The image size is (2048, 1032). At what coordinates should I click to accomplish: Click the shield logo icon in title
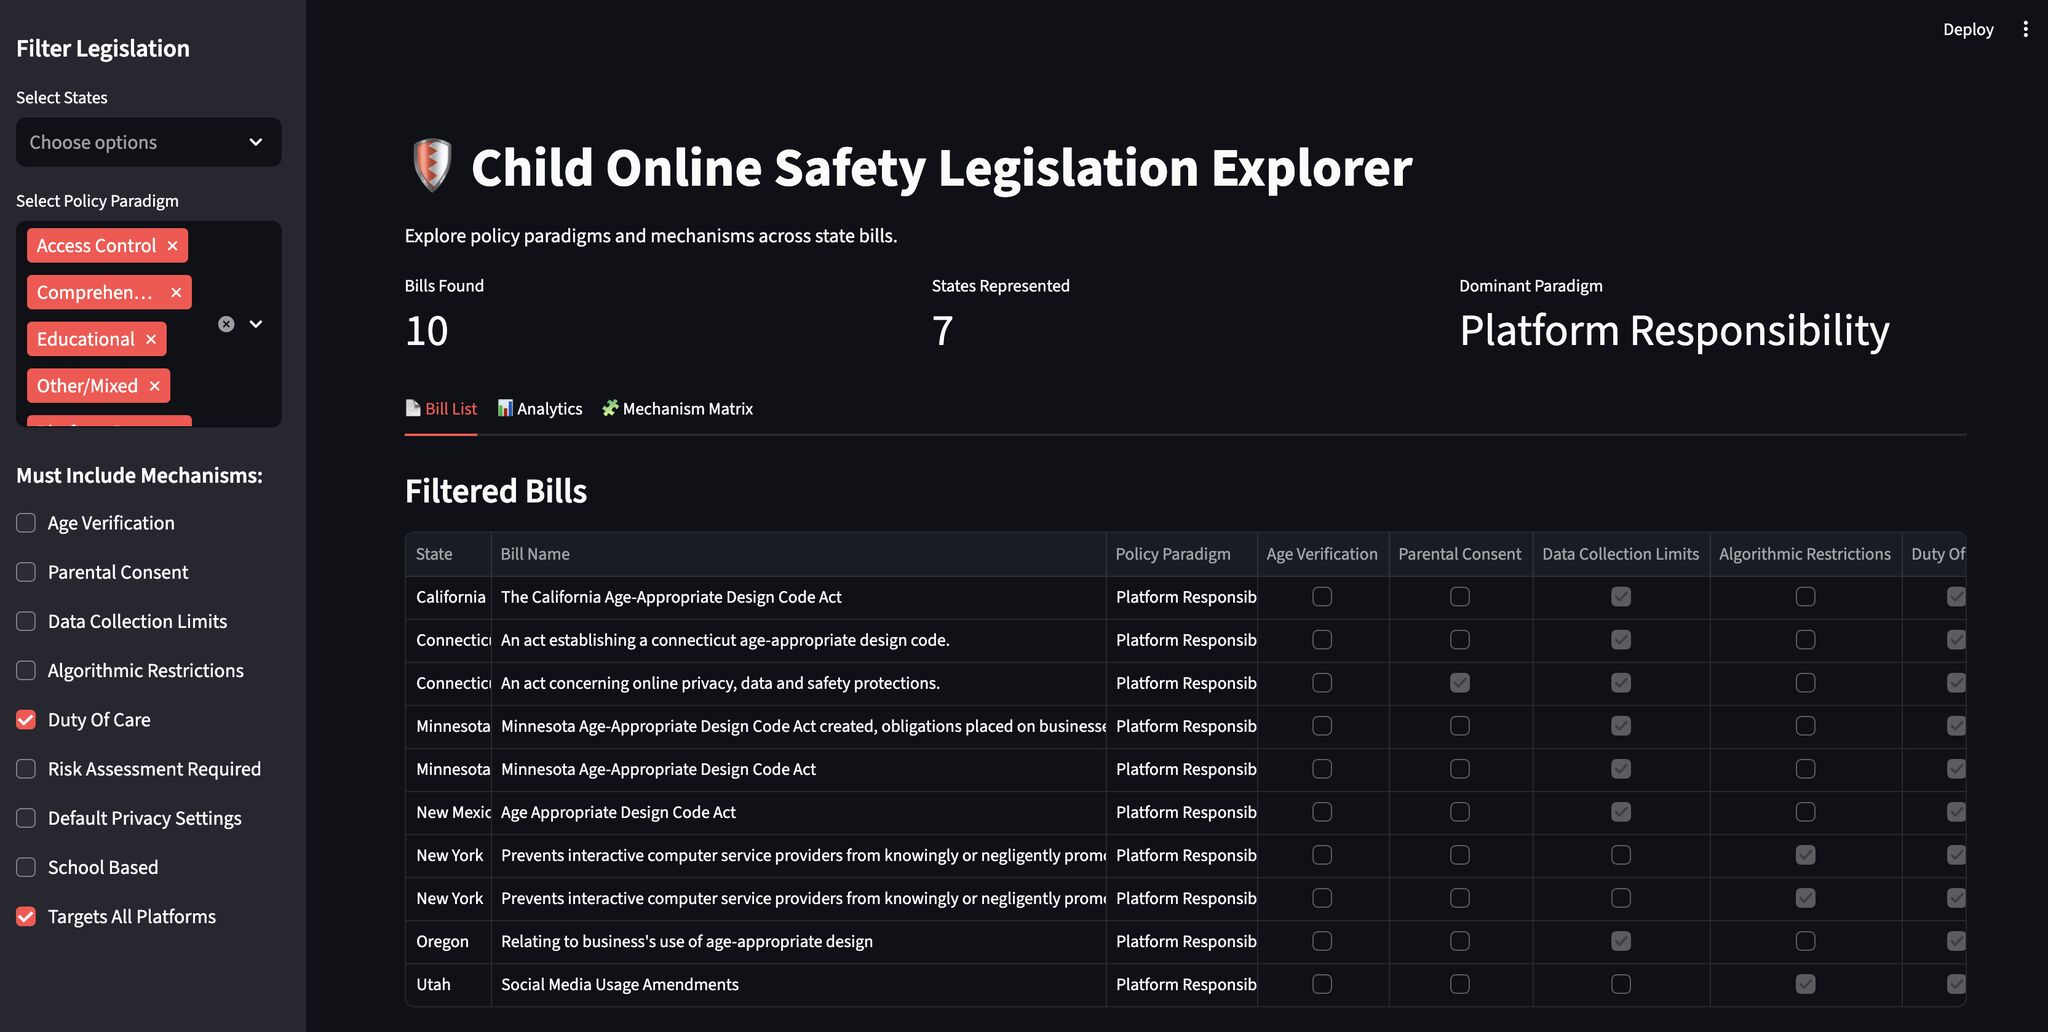[432, 166]
